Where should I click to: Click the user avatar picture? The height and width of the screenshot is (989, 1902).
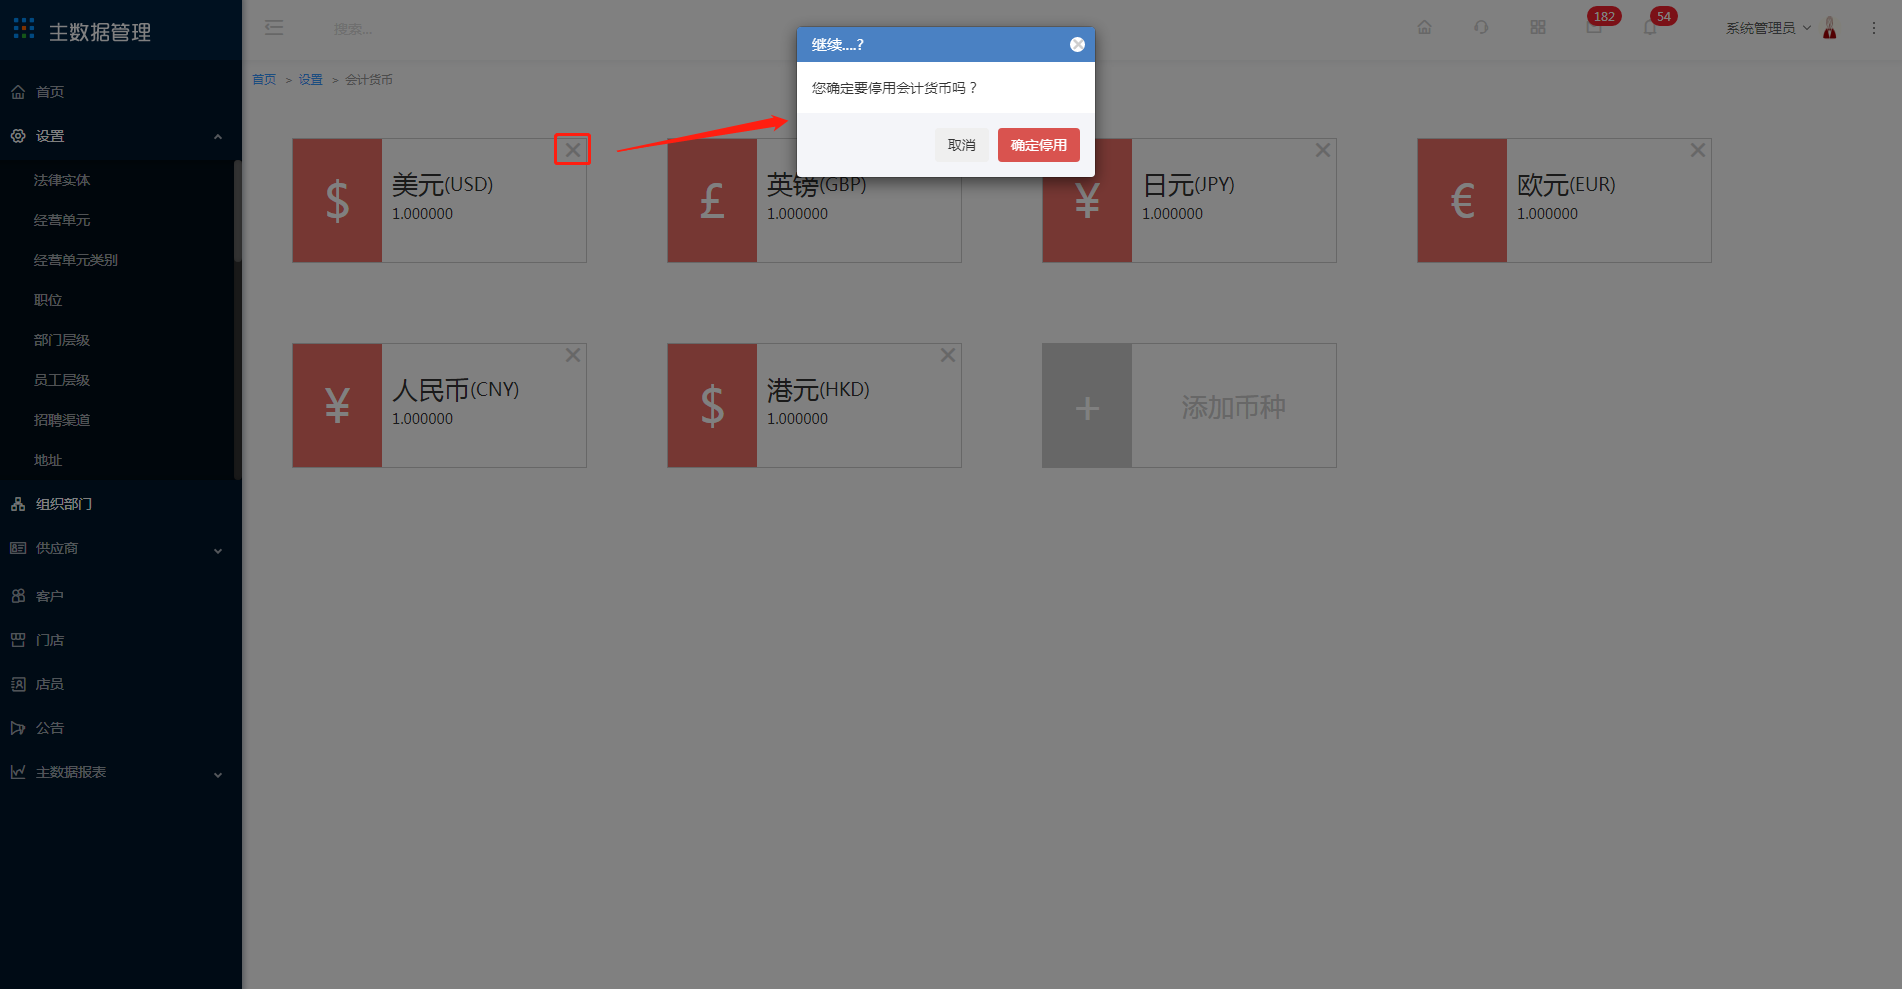[x=1829, y=28]
